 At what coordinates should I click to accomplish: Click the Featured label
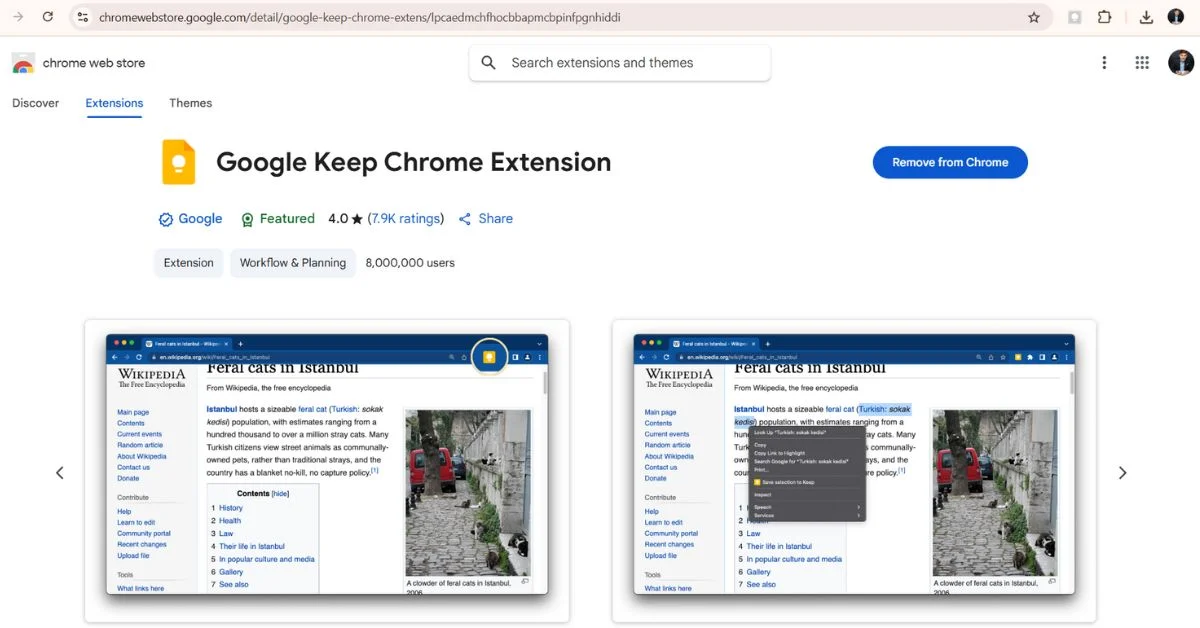point(287,219)
